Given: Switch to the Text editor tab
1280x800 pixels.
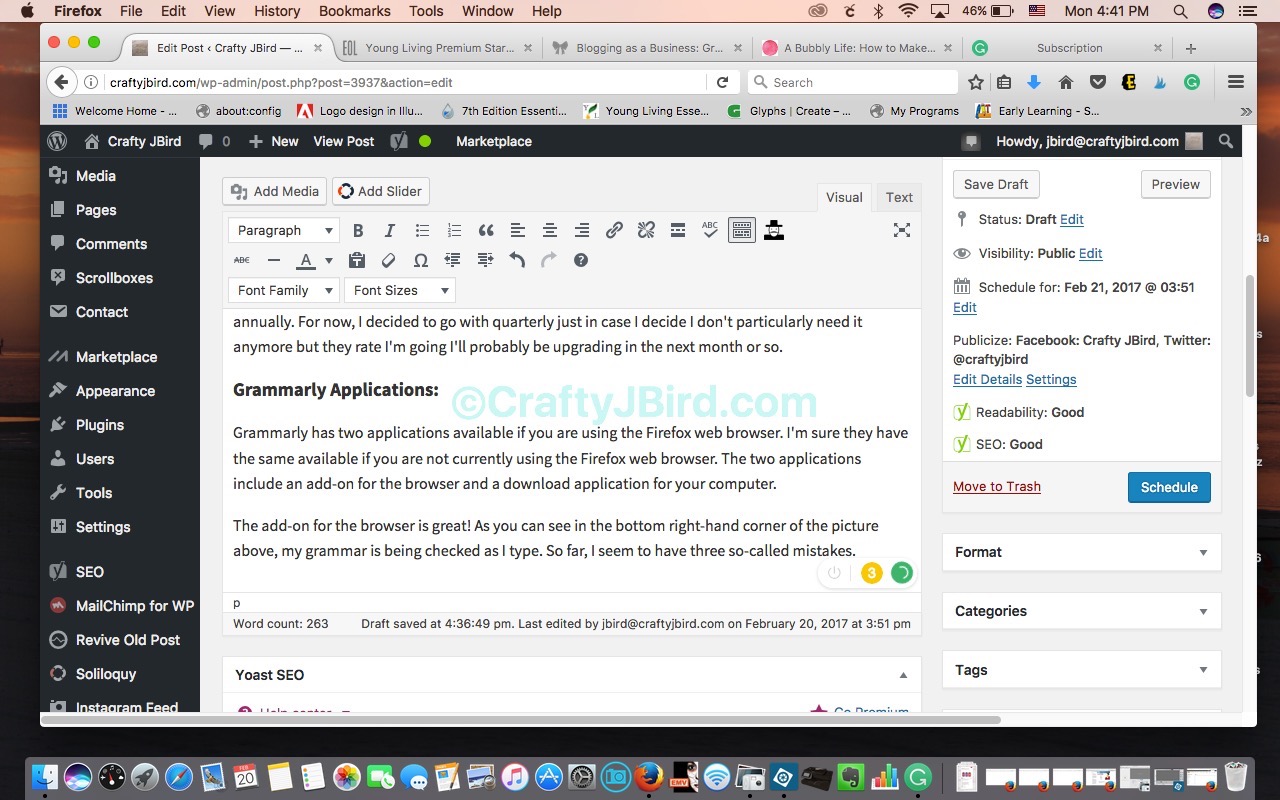Looking at the screenshot, I should pyautogui.click(x=899, y=197).
